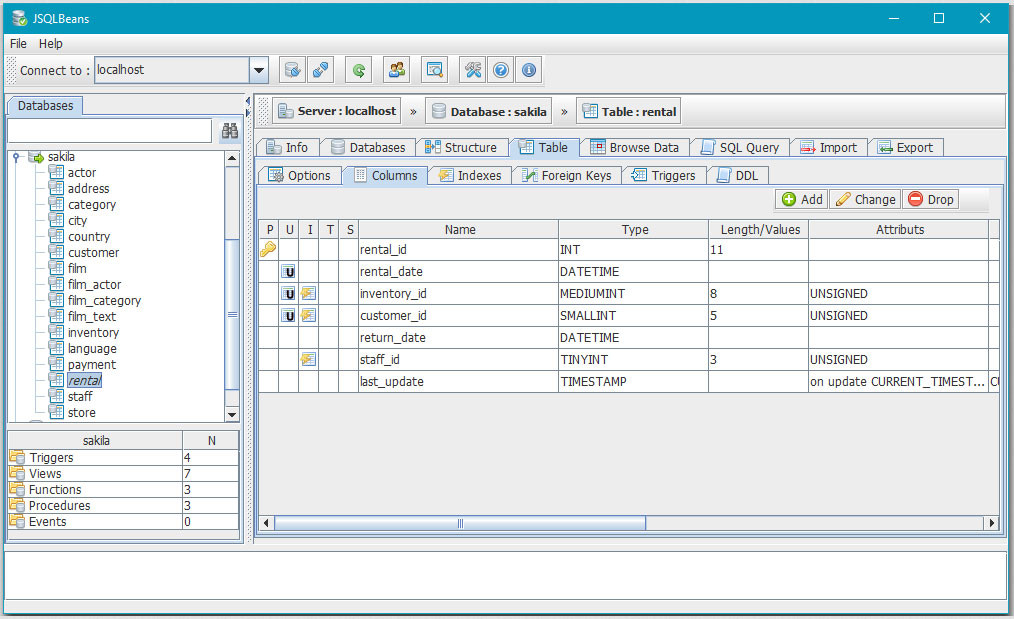The height and width of the screenshot is (619, 1014).
Task: Click the Drop column button
Action: tap(931, 199)
